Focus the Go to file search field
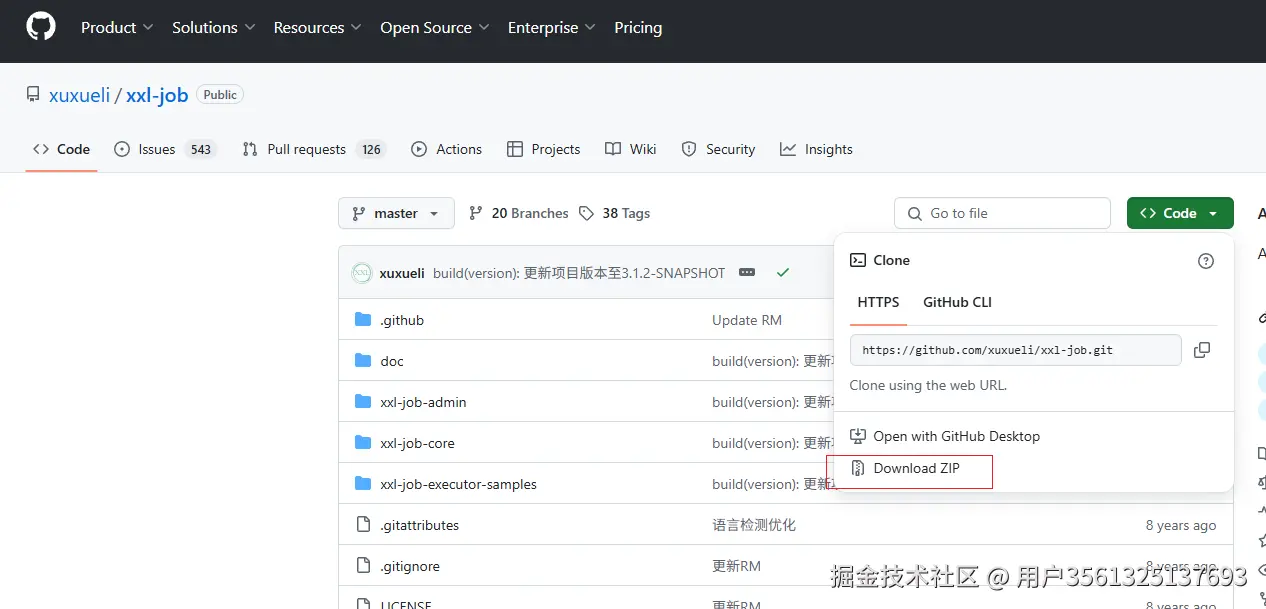The height and width of the screenshot is (609, 1266). (1002, 213)
